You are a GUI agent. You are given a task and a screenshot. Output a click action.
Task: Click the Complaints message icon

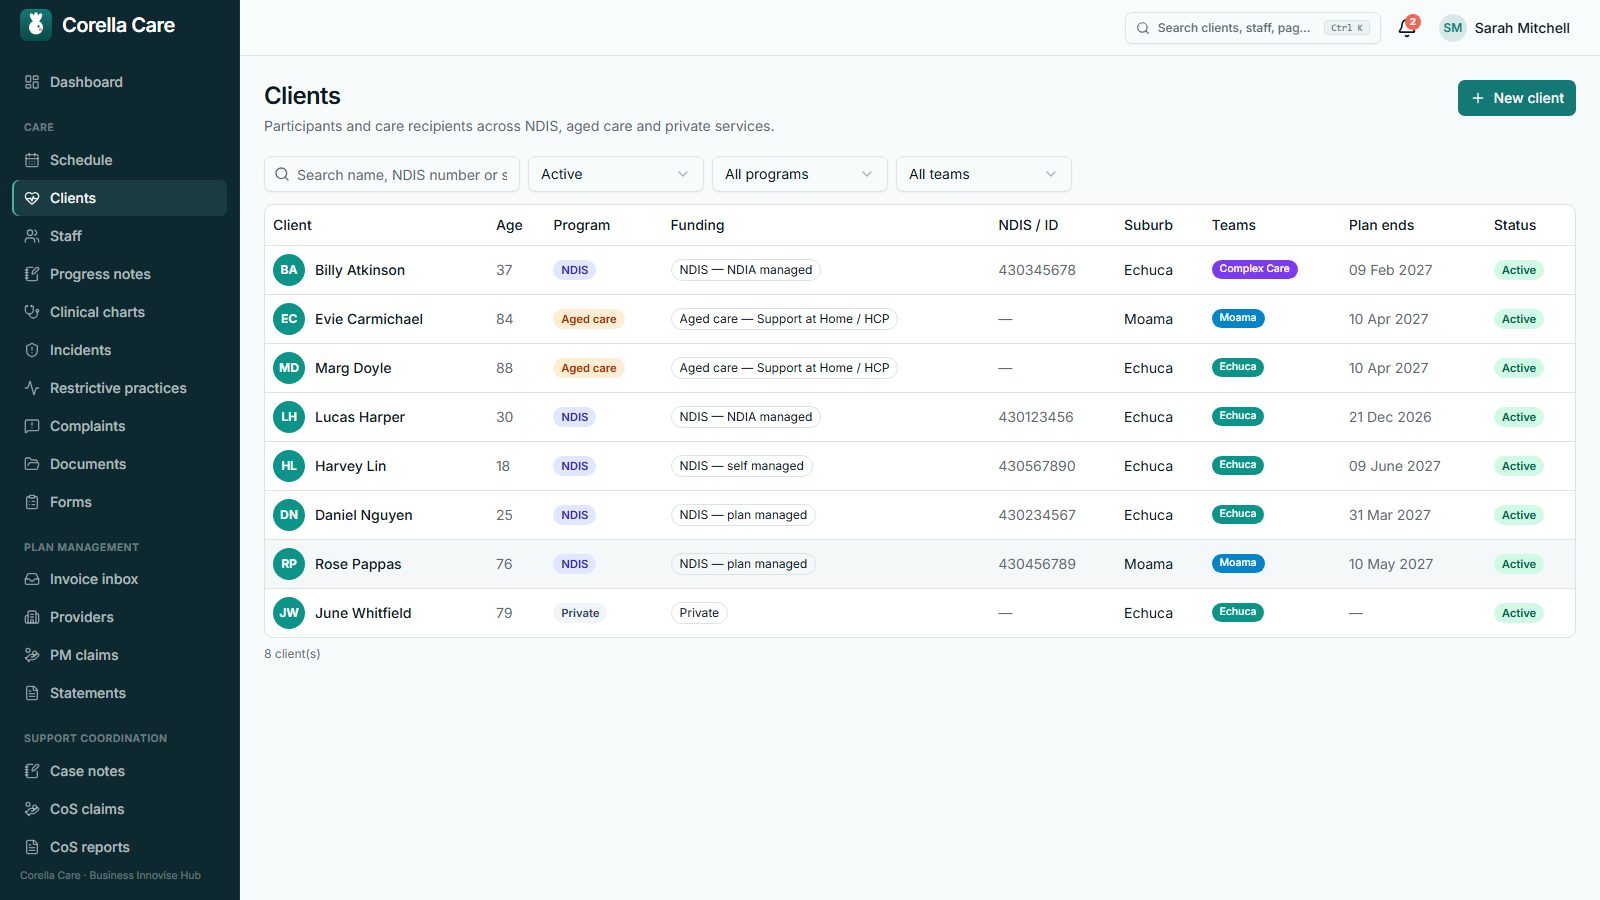click(x=32, y=426)
